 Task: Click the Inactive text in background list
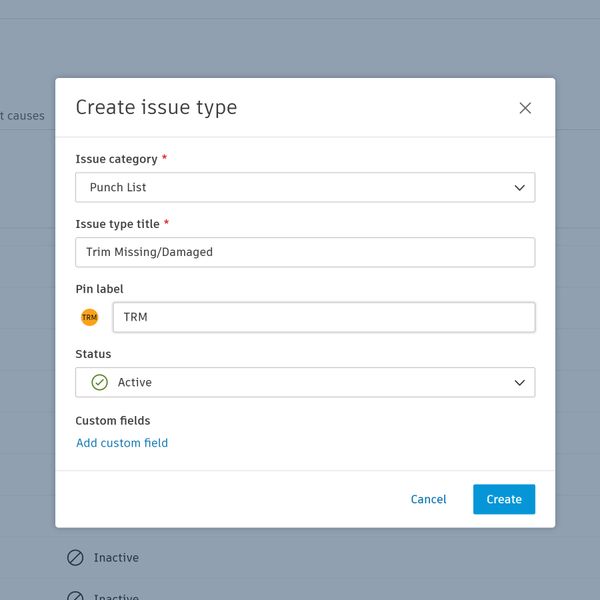coord(116,558)
